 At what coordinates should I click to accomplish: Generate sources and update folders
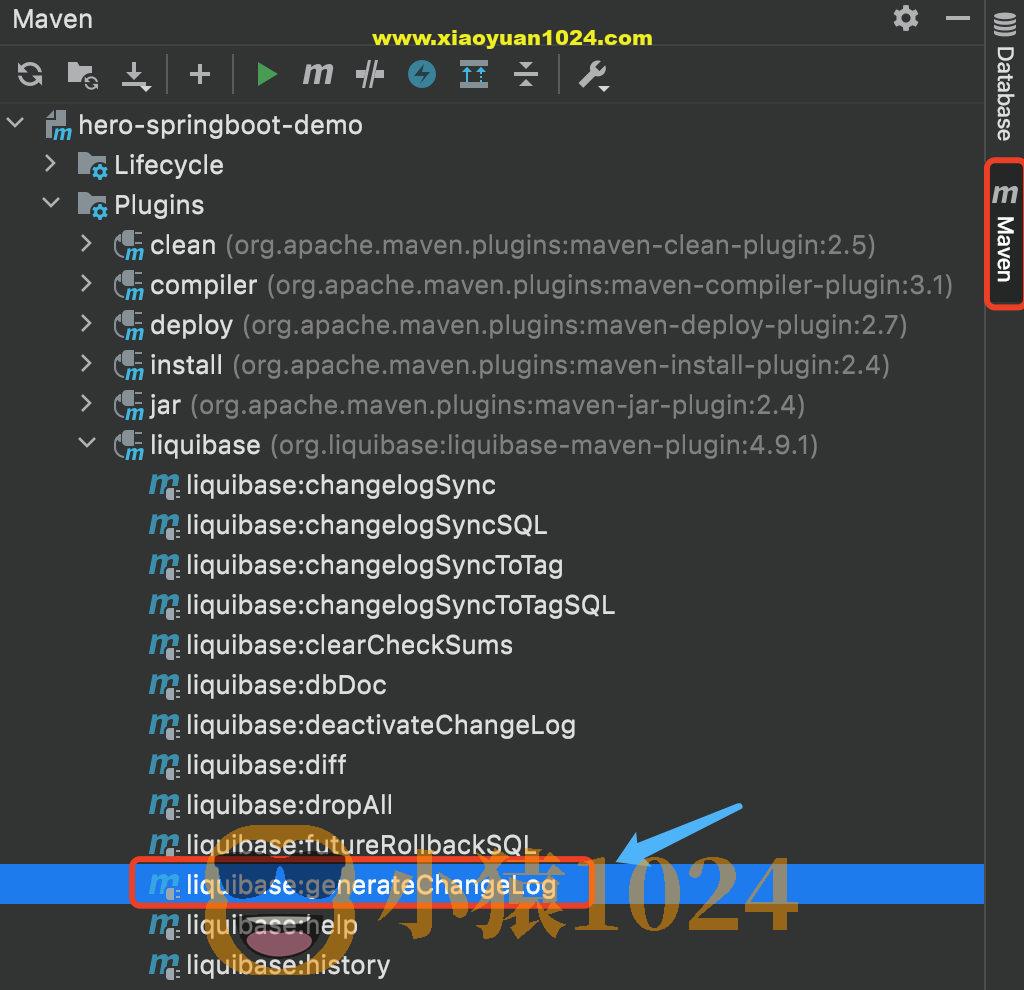(80, 74)
